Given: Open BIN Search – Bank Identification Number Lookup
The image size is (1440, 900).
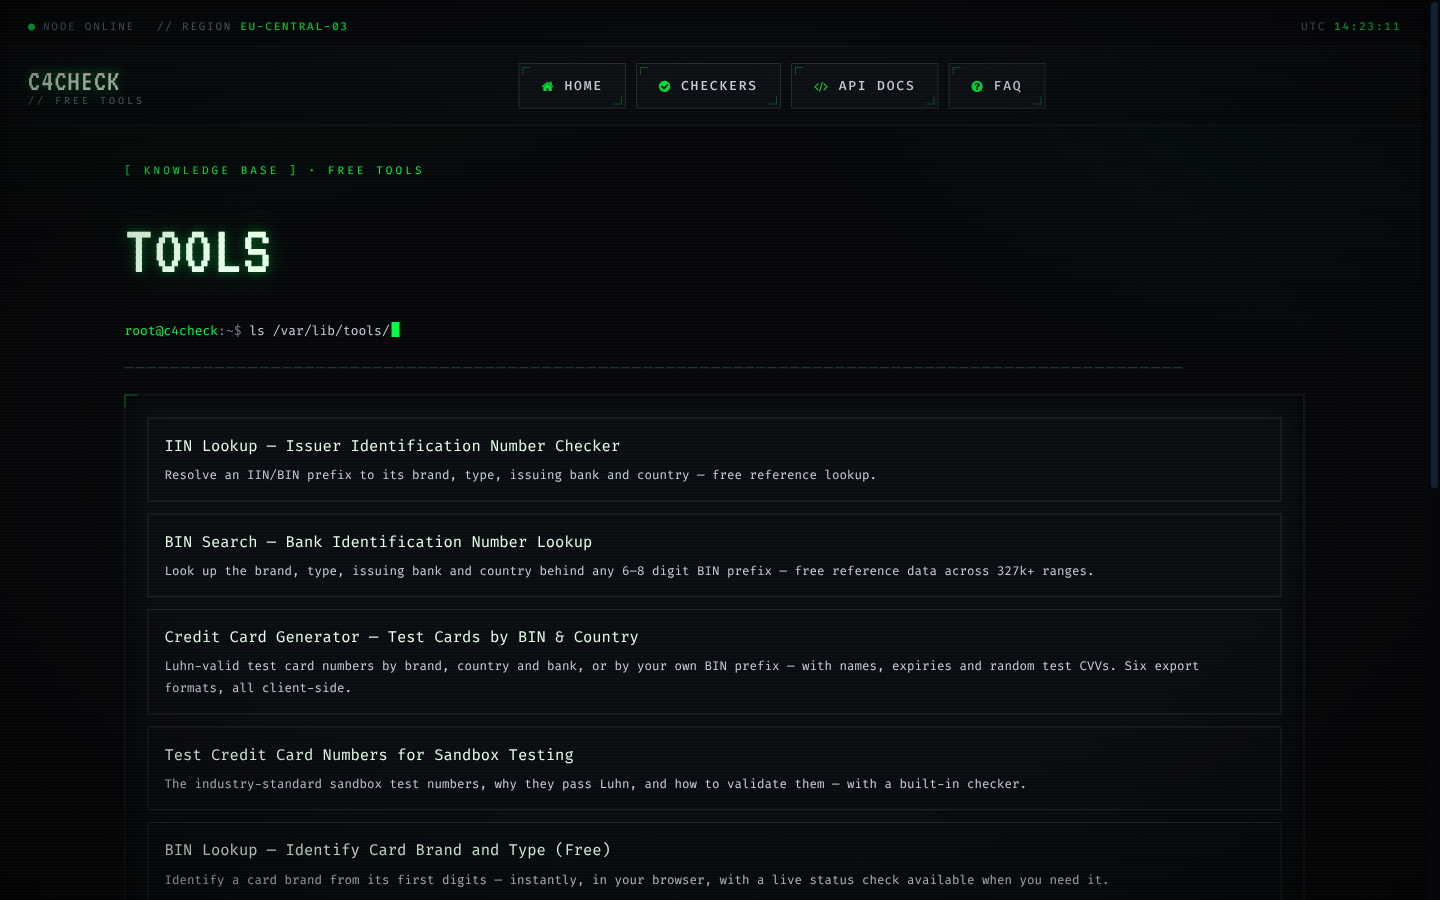Looking at the screenshot, I should 714,555.
